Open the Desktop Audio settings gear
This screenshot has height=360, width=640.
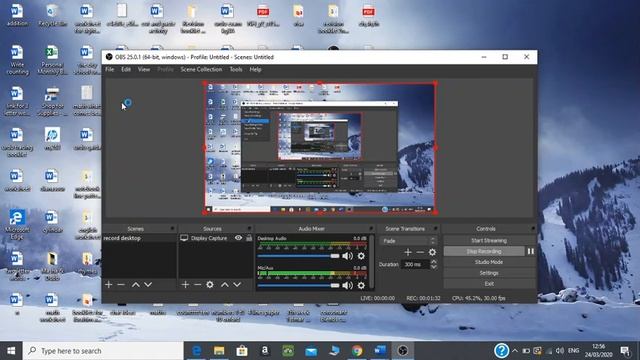(x=361, y=256)
